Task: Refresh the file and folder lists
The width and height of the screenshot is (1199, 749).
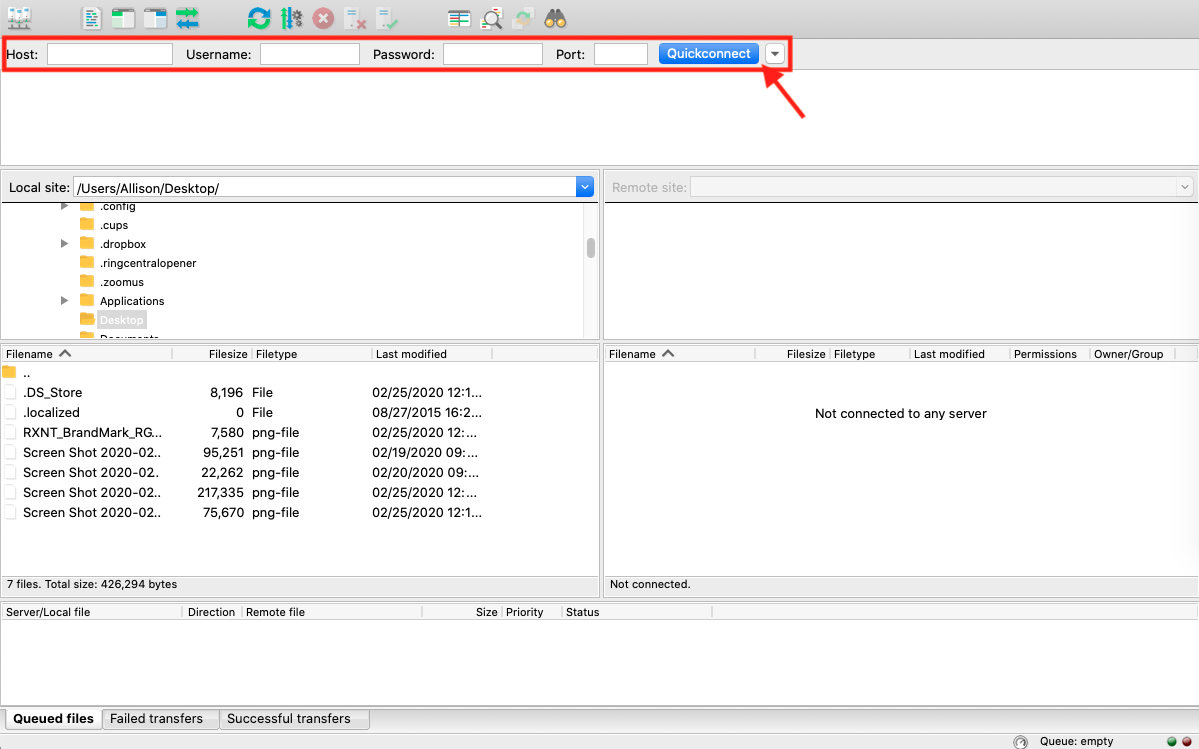Action: click(259, 18)
